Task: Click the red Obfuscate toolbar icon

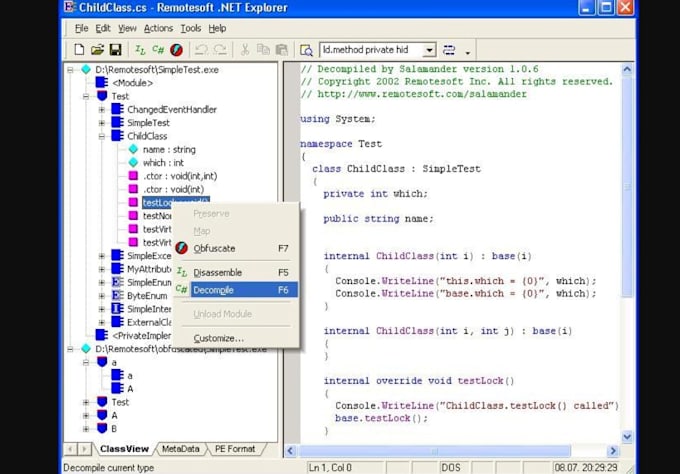Action: (x=177, y=50)
